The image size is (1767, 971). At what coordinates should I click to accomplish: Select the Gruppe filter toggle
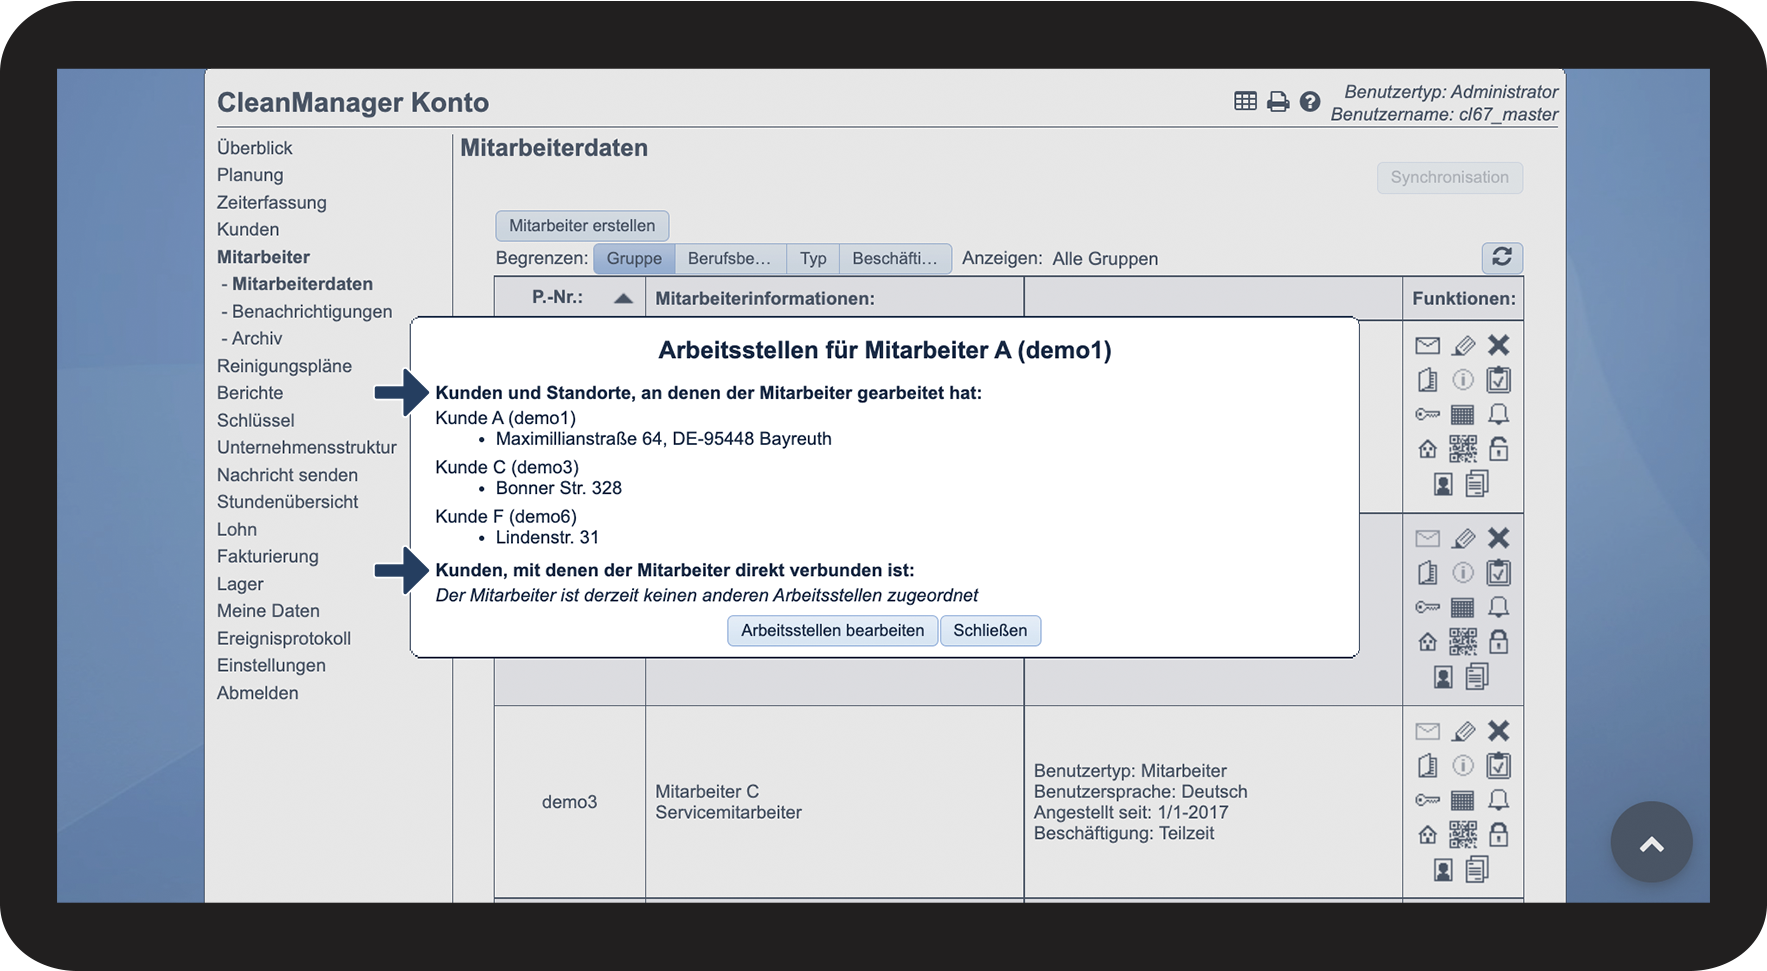point(634,259)
